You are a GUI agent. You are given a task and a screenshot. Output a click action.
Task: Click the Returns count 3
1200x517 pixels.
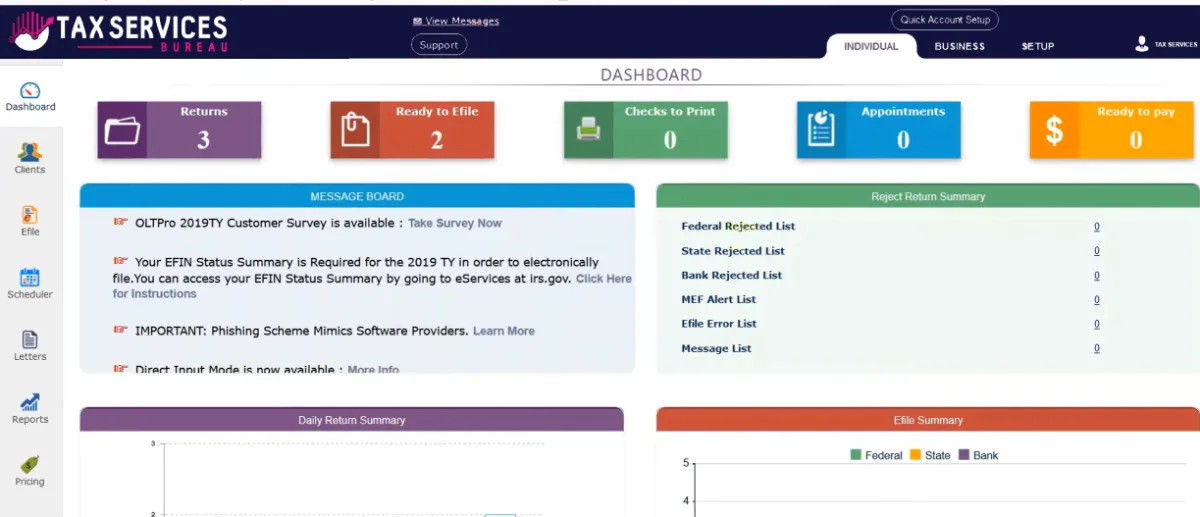pyautogui.click(x=203, y=140)
